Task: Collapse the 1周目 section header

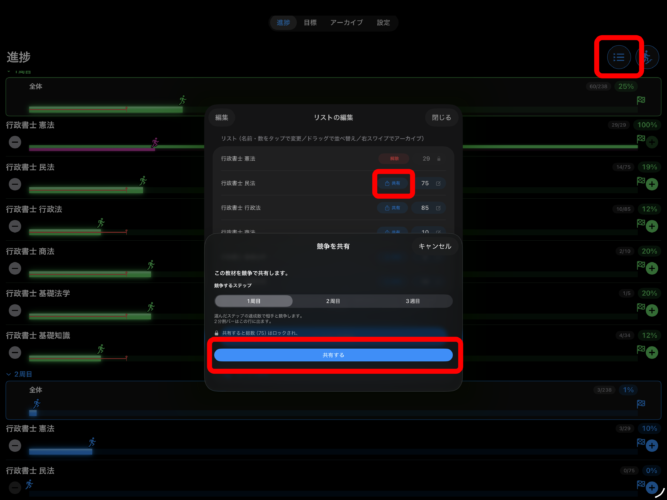Action: 19,72
